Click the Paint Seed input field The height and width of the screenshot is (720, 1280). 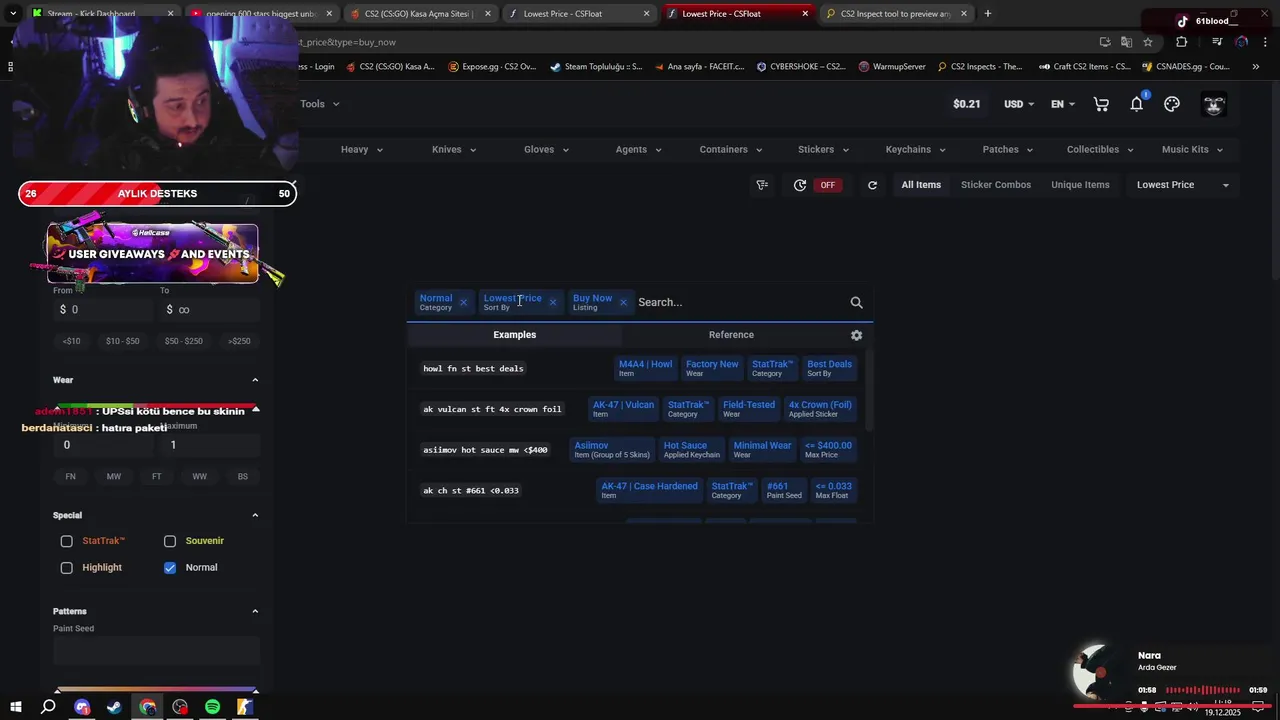click(x=156, y=650)
